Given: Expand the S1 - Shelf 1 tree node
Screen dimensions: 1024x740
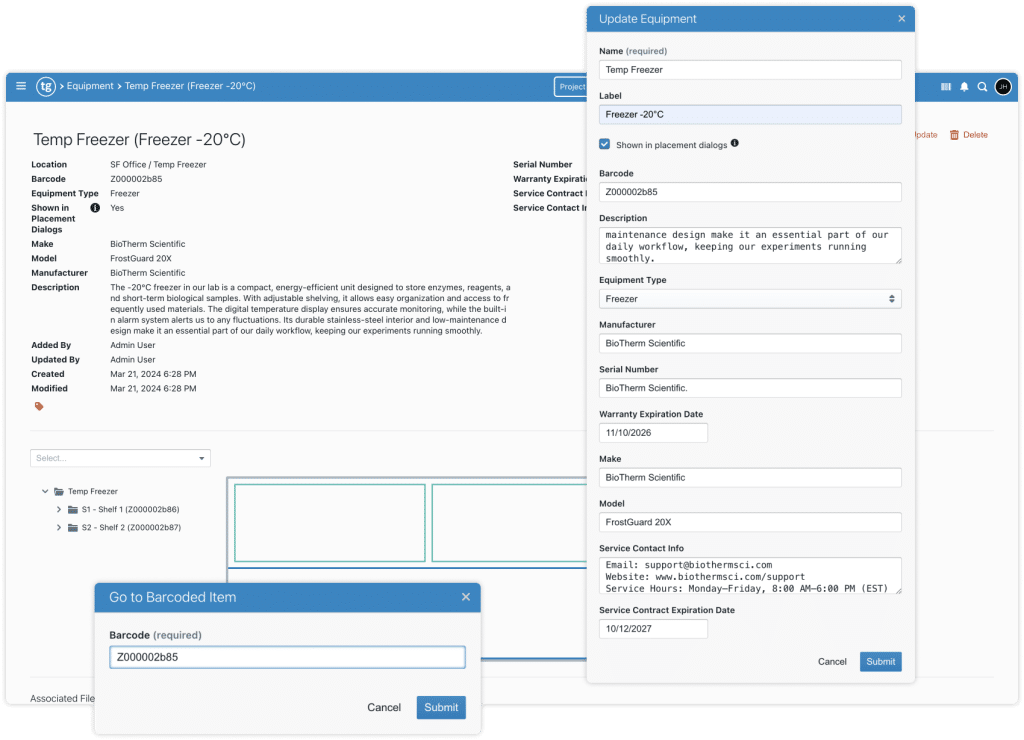Looking at the screenshot, I should [59, 510].
